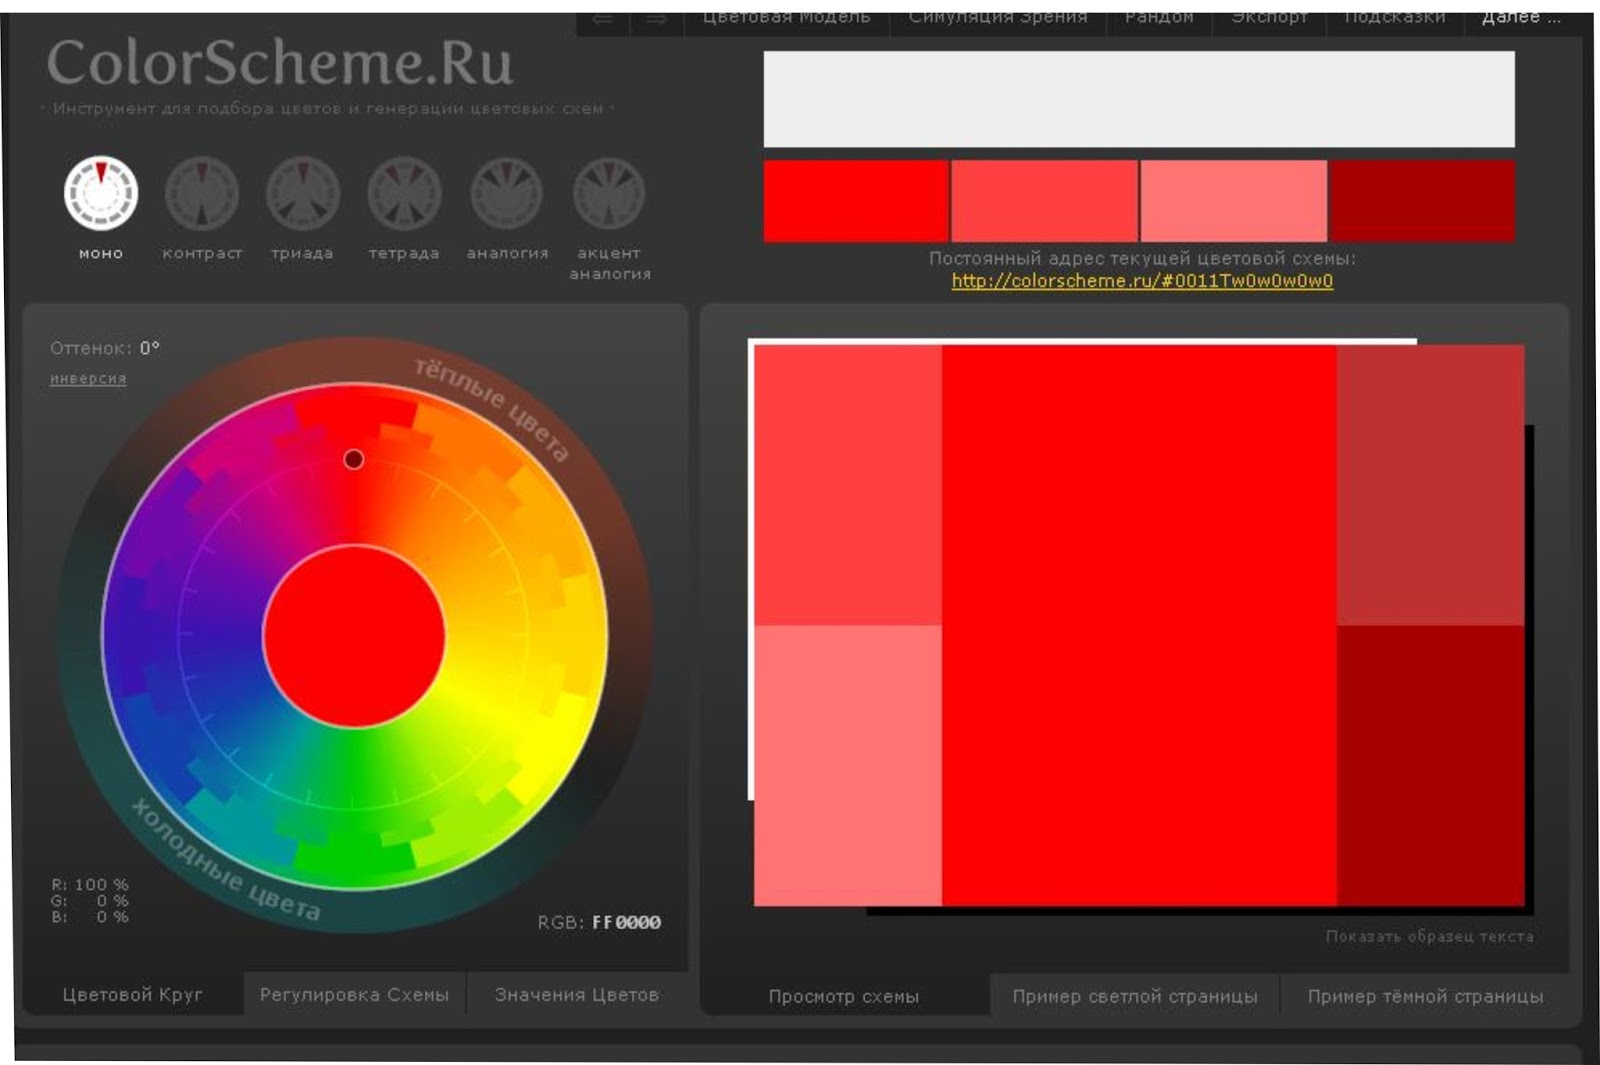Switch to the Цветовой Круг tab

click(132, 995)
